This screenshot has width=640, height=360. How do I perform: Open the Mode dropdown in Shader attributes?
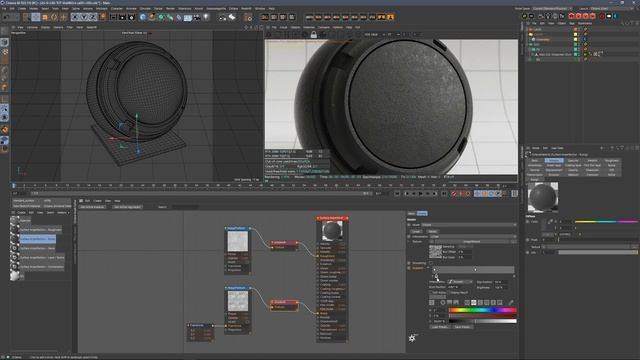[x=469, y=225]
